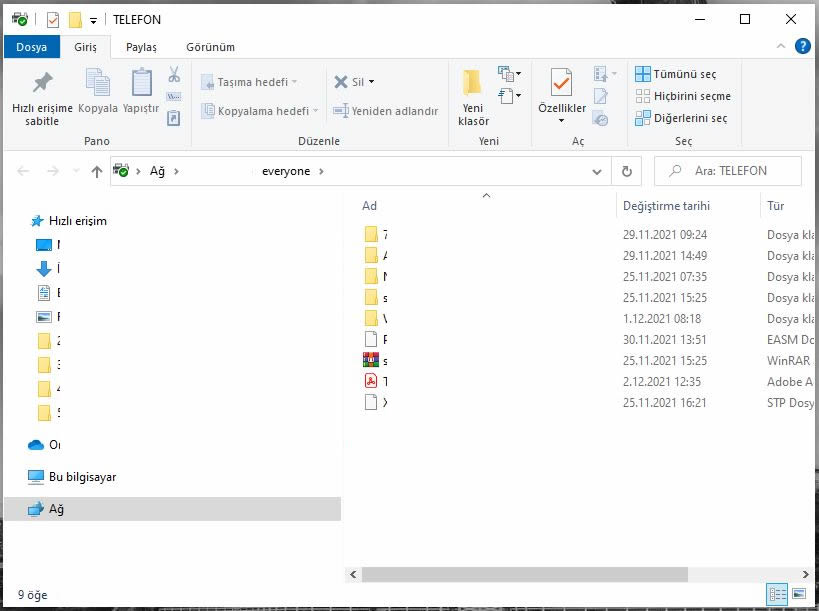Switch to details view in status bar
Image resolution: width=819 pixels, height=611 pixels.
click(777, 595)
